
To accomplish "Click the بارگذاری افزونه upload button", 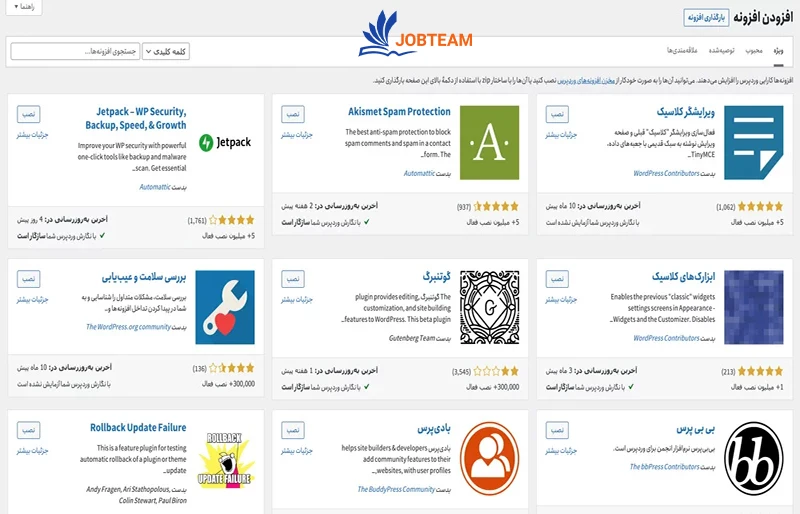I will pyautogui.click(x=709, y=18).
